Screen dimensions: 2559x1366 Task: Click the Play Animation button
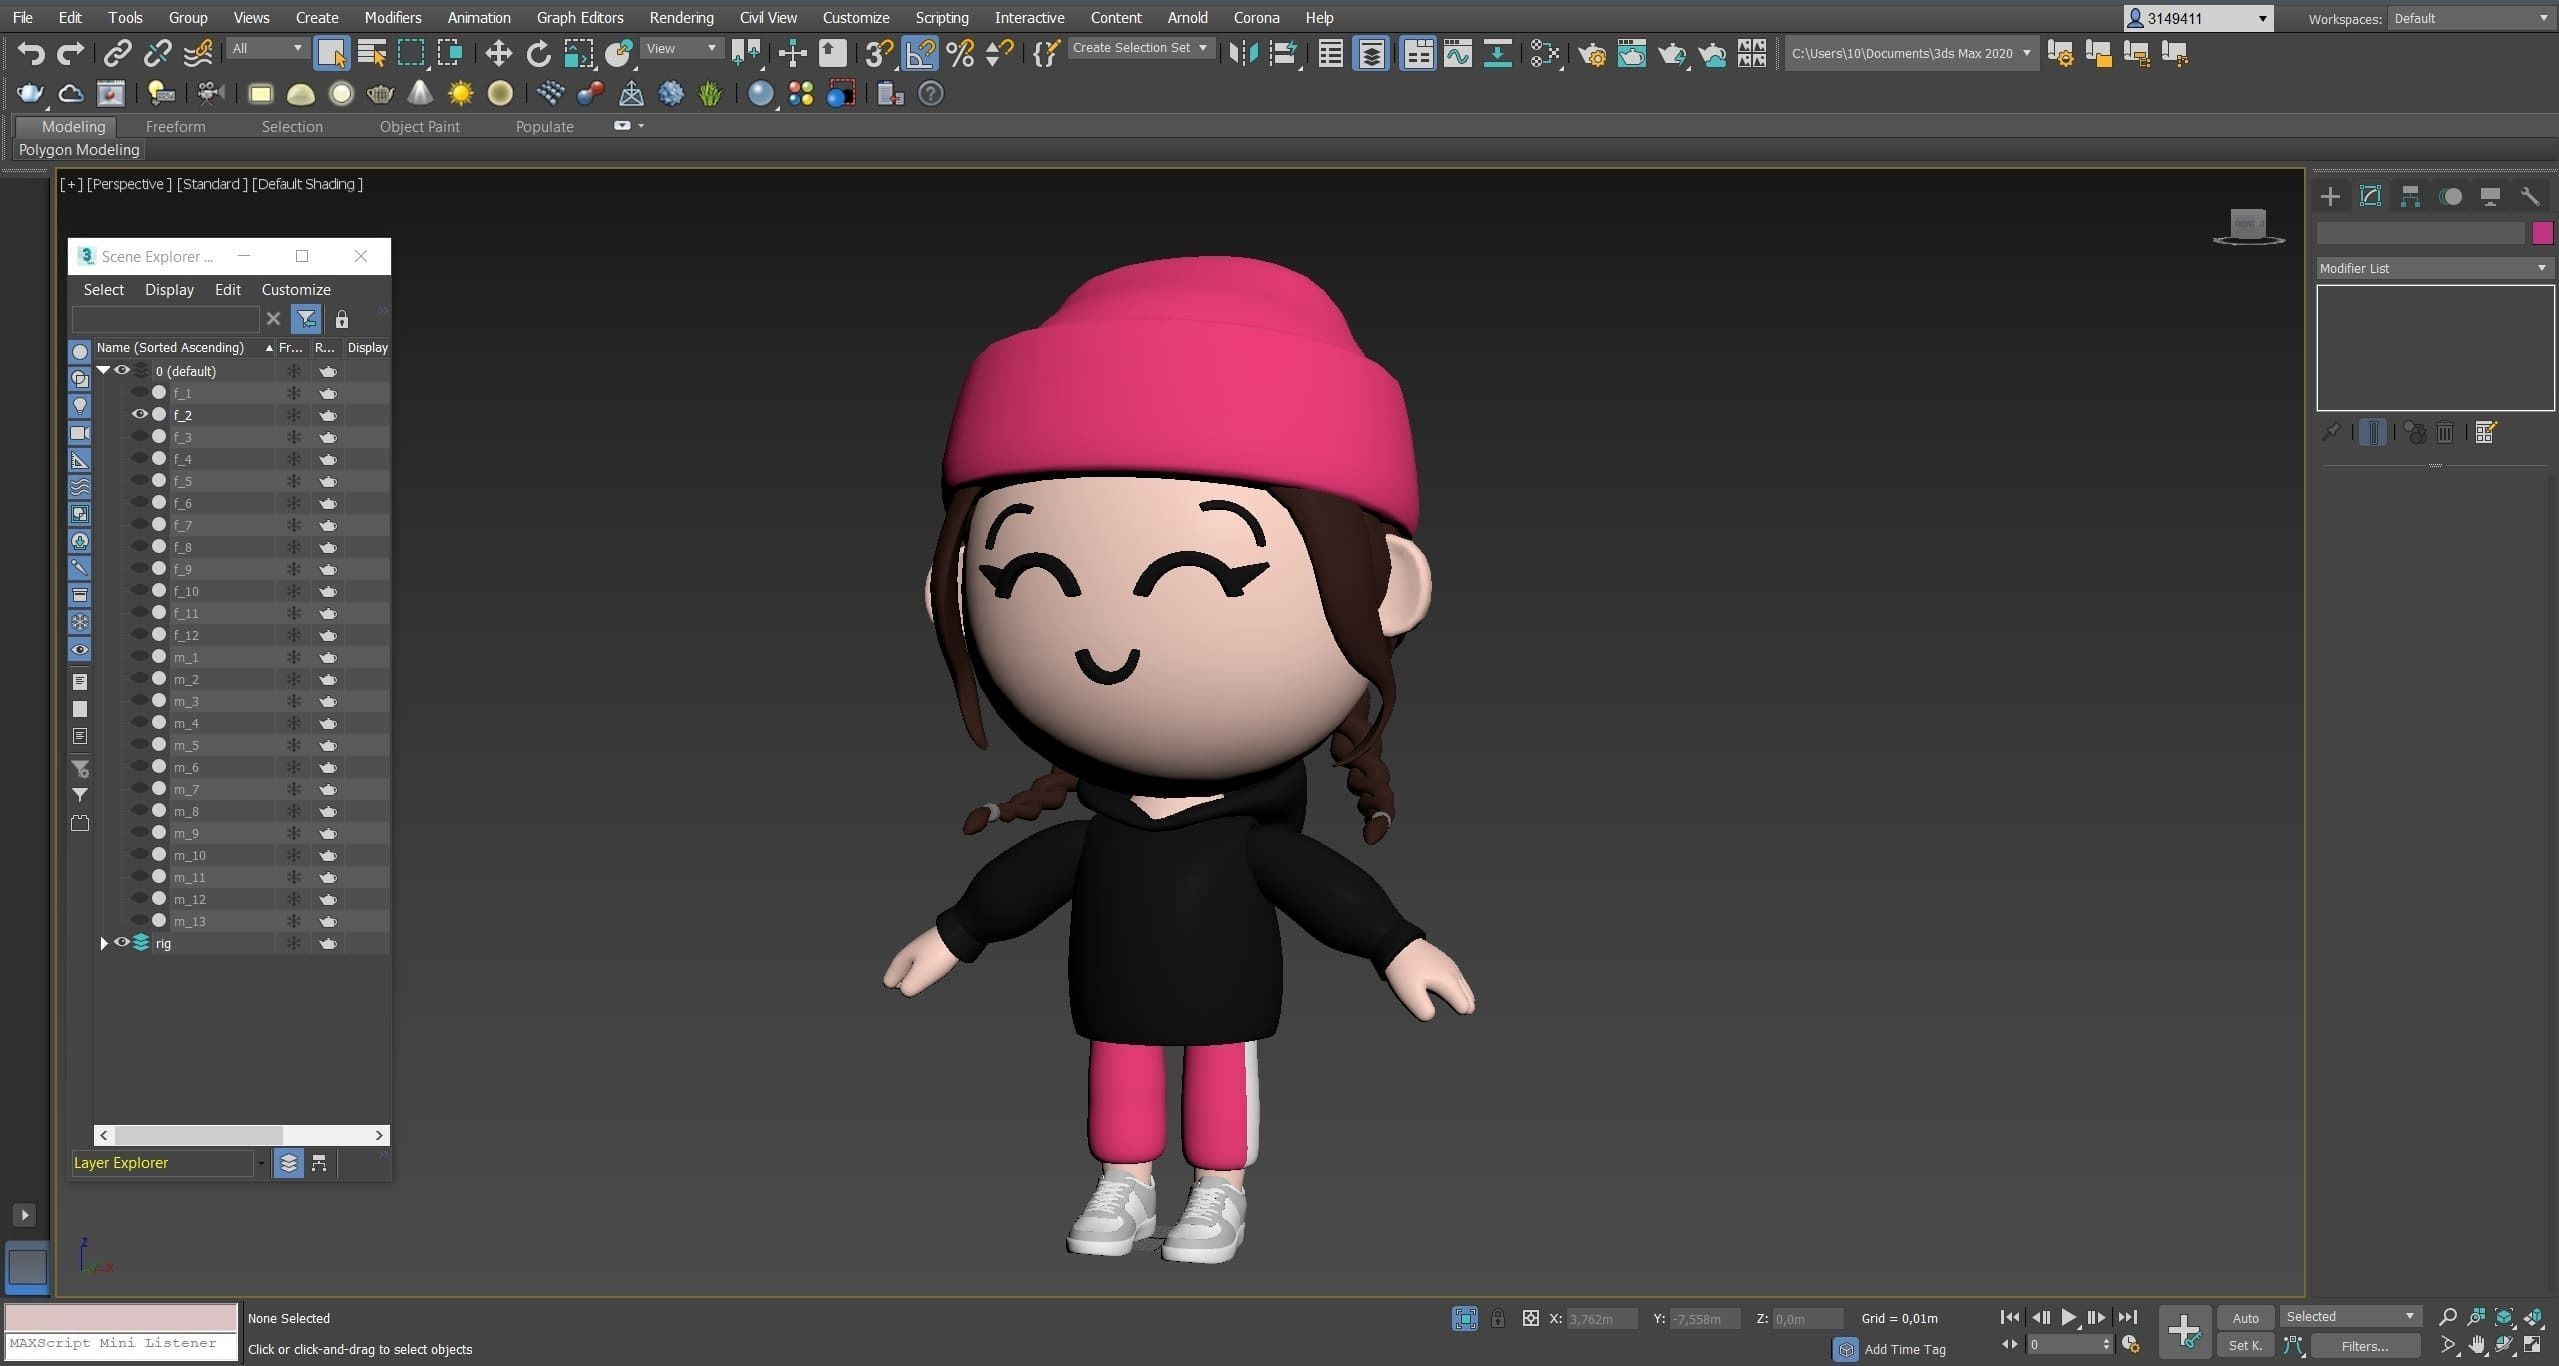[x=2068, y=1318]
